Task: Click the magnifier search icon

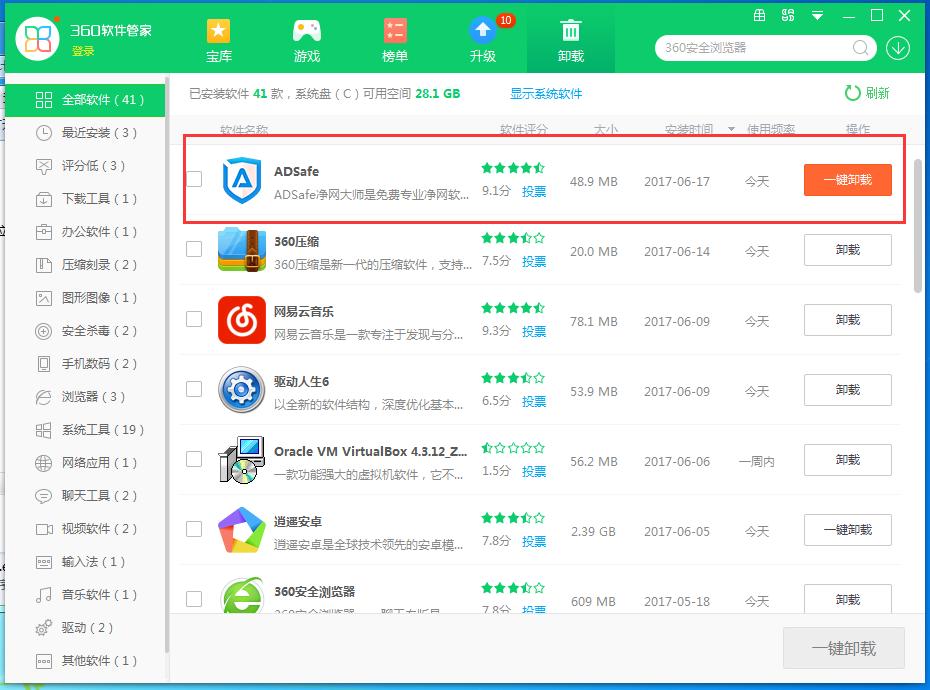Action: tap(860, 48)
